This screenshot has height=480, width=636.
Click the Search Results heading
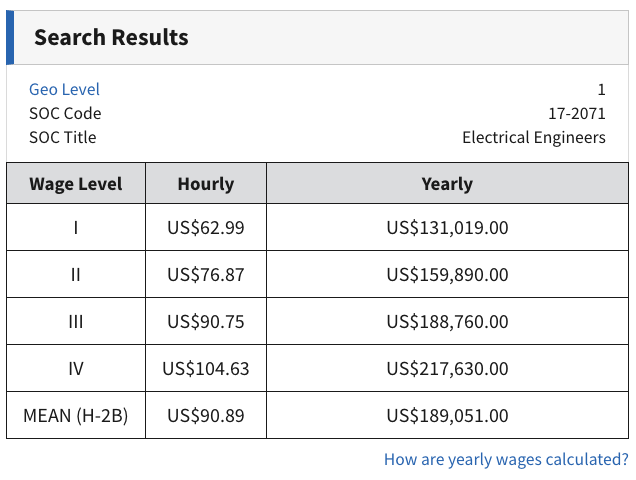[x=111, y=38]
